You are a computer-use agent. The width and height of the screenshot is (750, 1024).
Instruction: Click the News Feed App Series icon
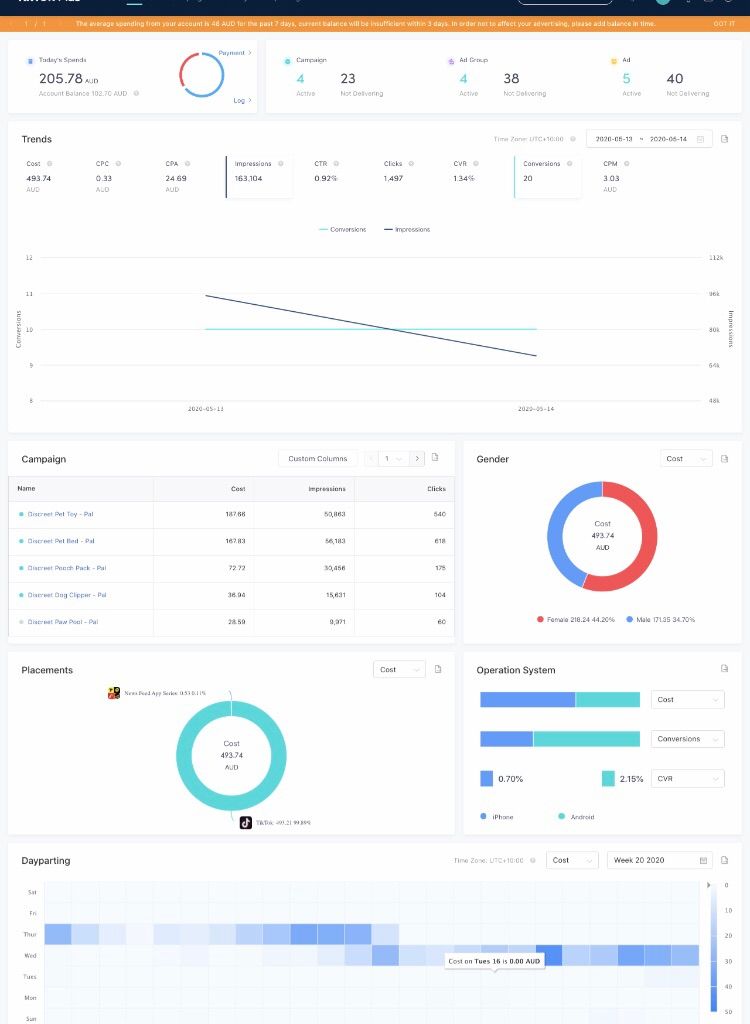click(x=114, y=693)
